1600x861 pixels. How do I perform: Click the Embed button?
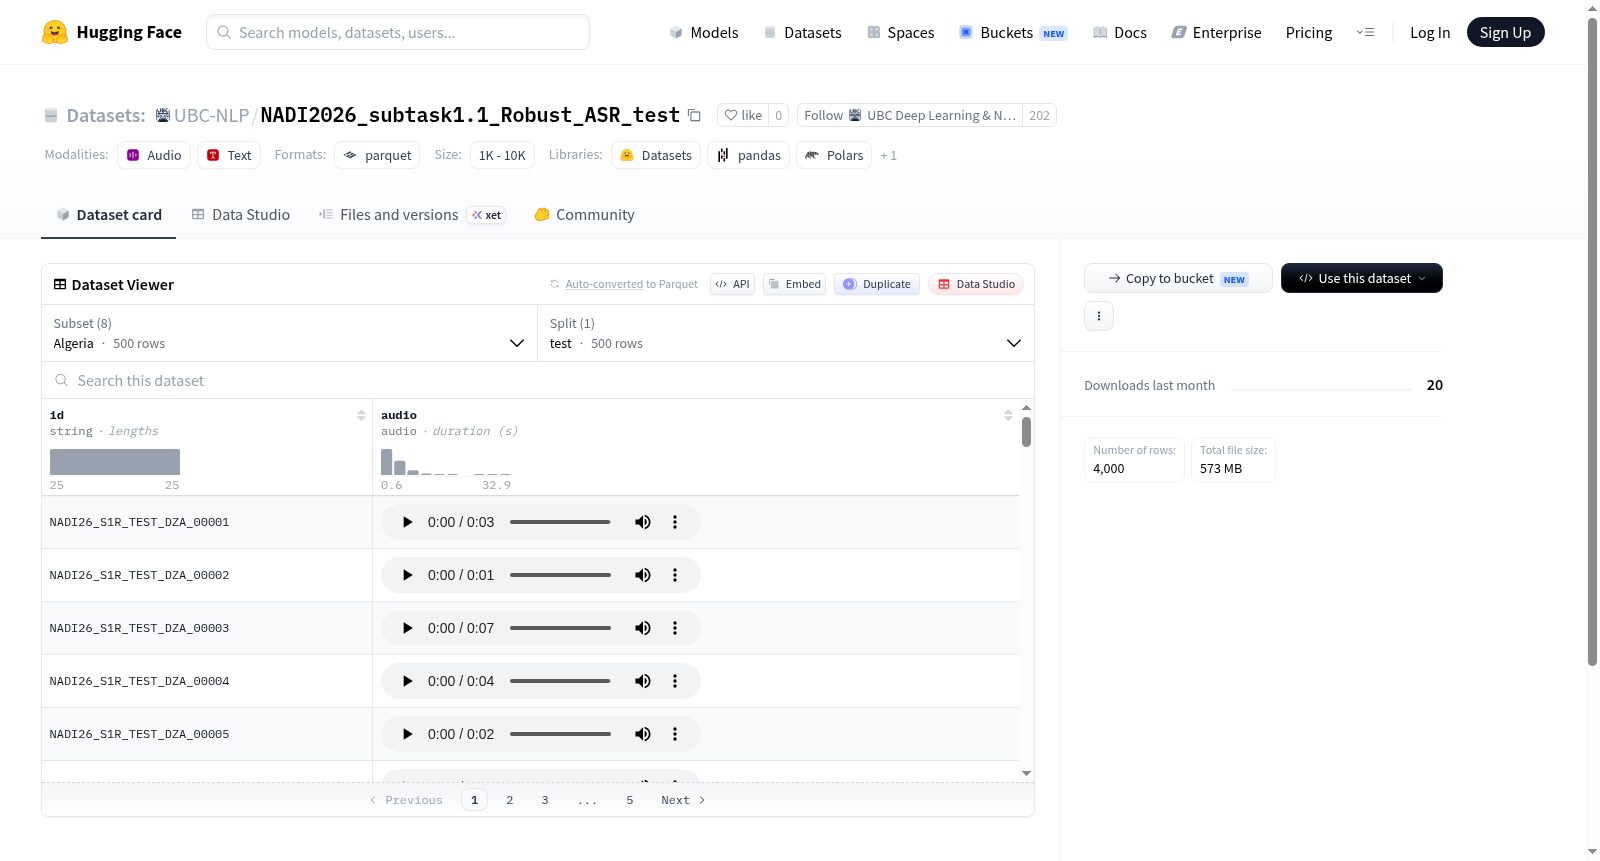tap(795, 284)
